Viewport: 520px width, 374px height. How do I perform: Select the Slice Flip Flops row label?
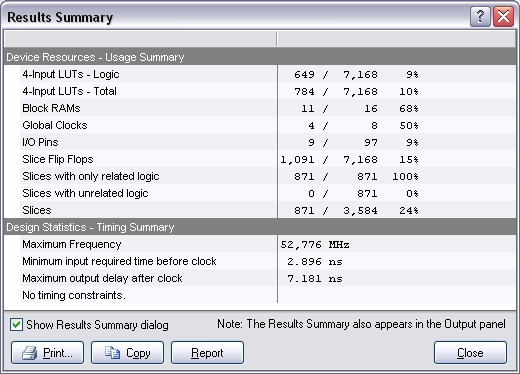58,159
